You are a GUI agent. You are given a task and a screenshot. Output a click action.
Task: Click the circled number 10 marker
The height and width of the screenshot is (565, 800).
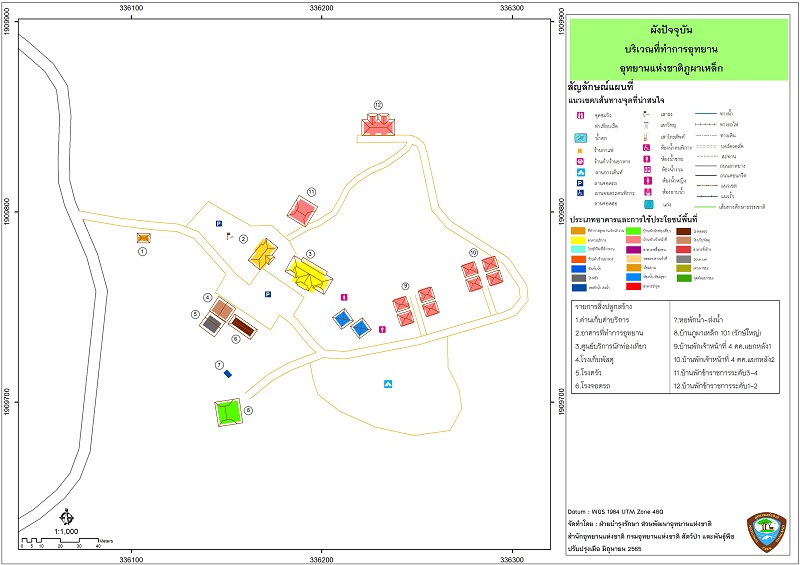[473, 252]
